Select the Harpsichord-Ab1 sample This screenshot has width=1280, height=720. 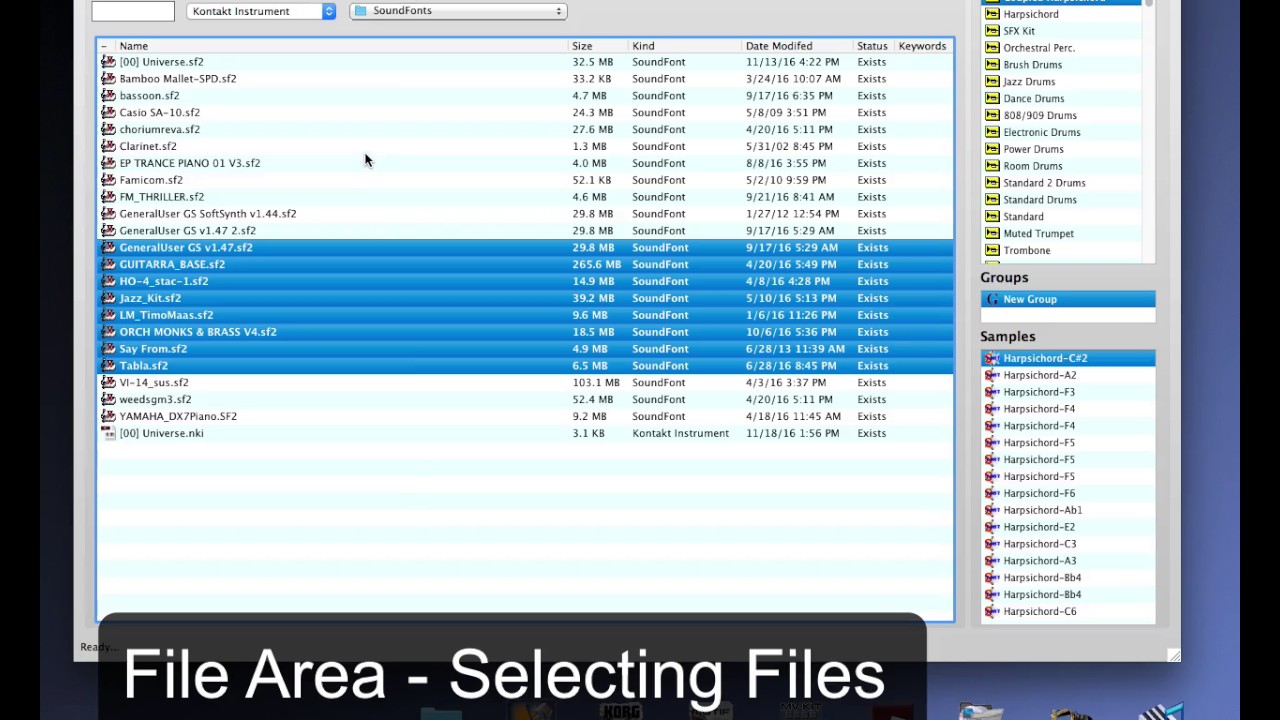[x=1068, y=510]
